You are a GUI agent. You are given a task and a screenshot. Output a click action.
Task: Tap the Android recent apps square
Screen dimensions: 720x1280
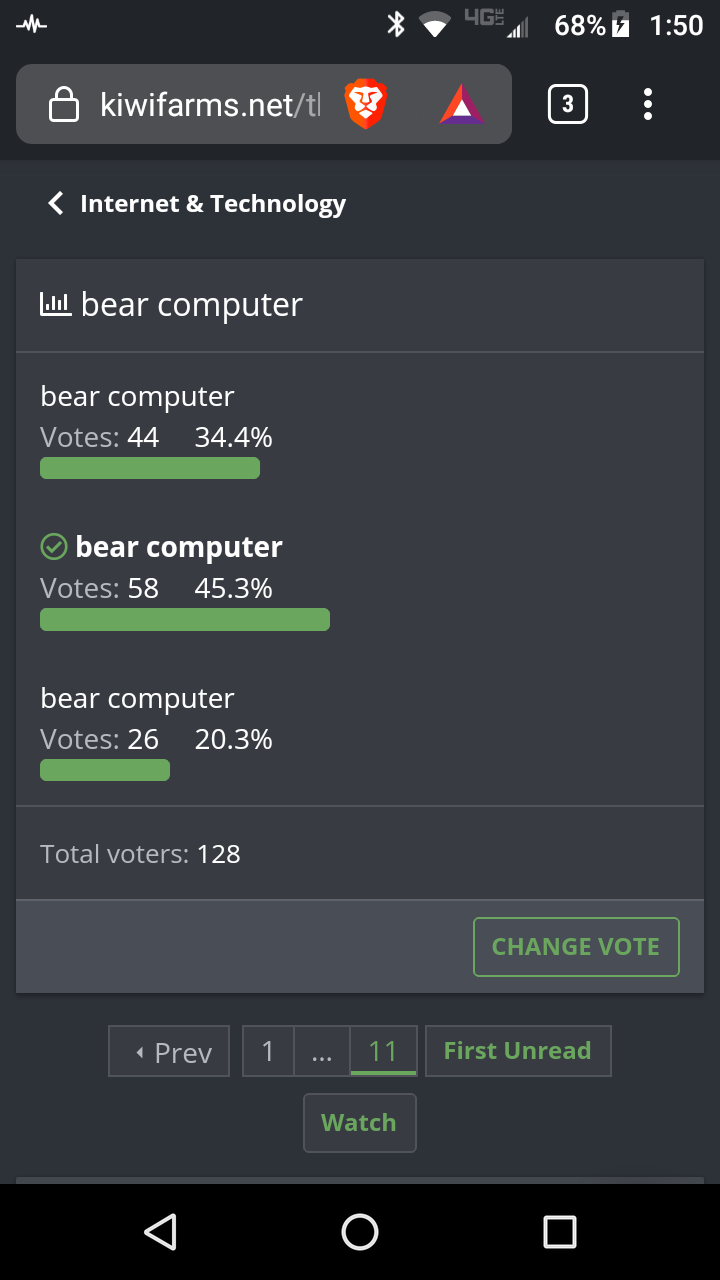560,1232
